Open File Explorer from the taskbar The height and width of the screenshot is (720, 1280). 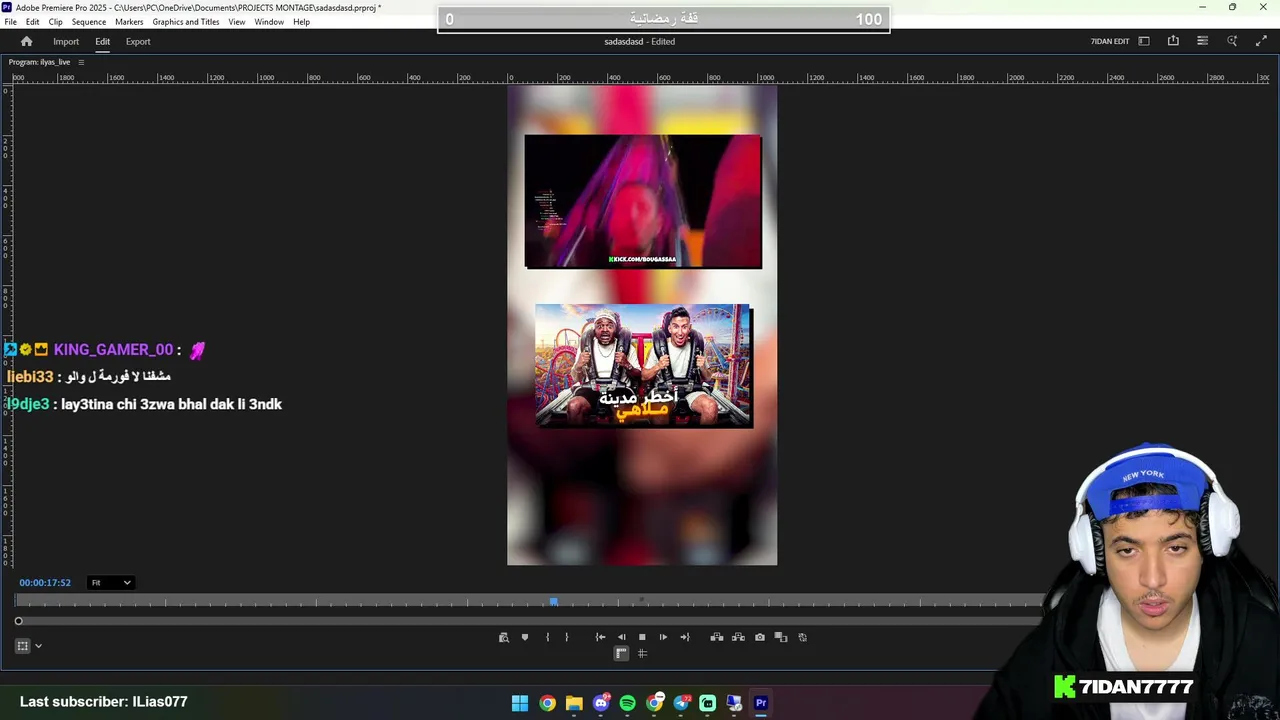tap(574, 703)
